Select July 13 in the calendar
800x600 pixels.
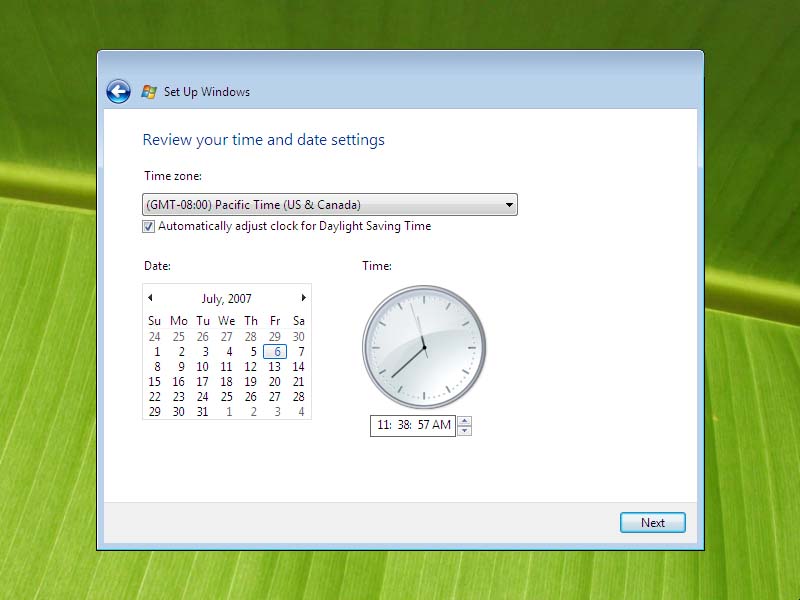(x=274, y=367)
